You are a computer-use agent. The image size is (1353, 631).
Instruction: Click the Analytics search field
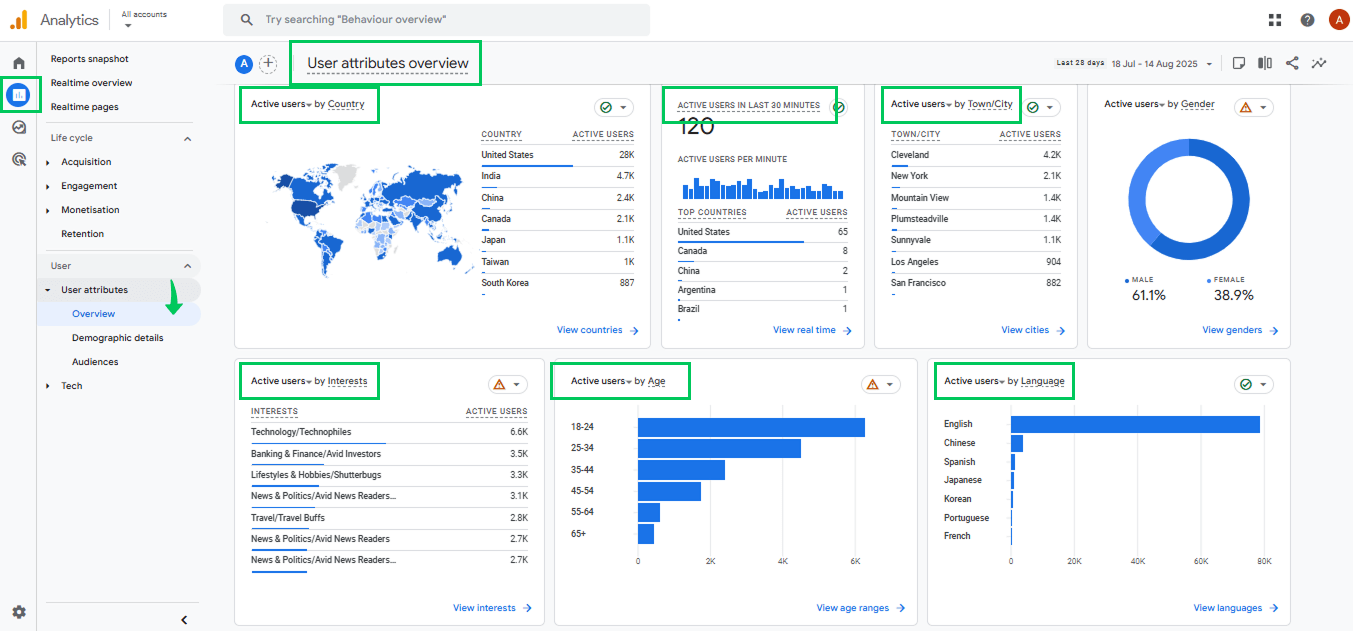(436, 20)
